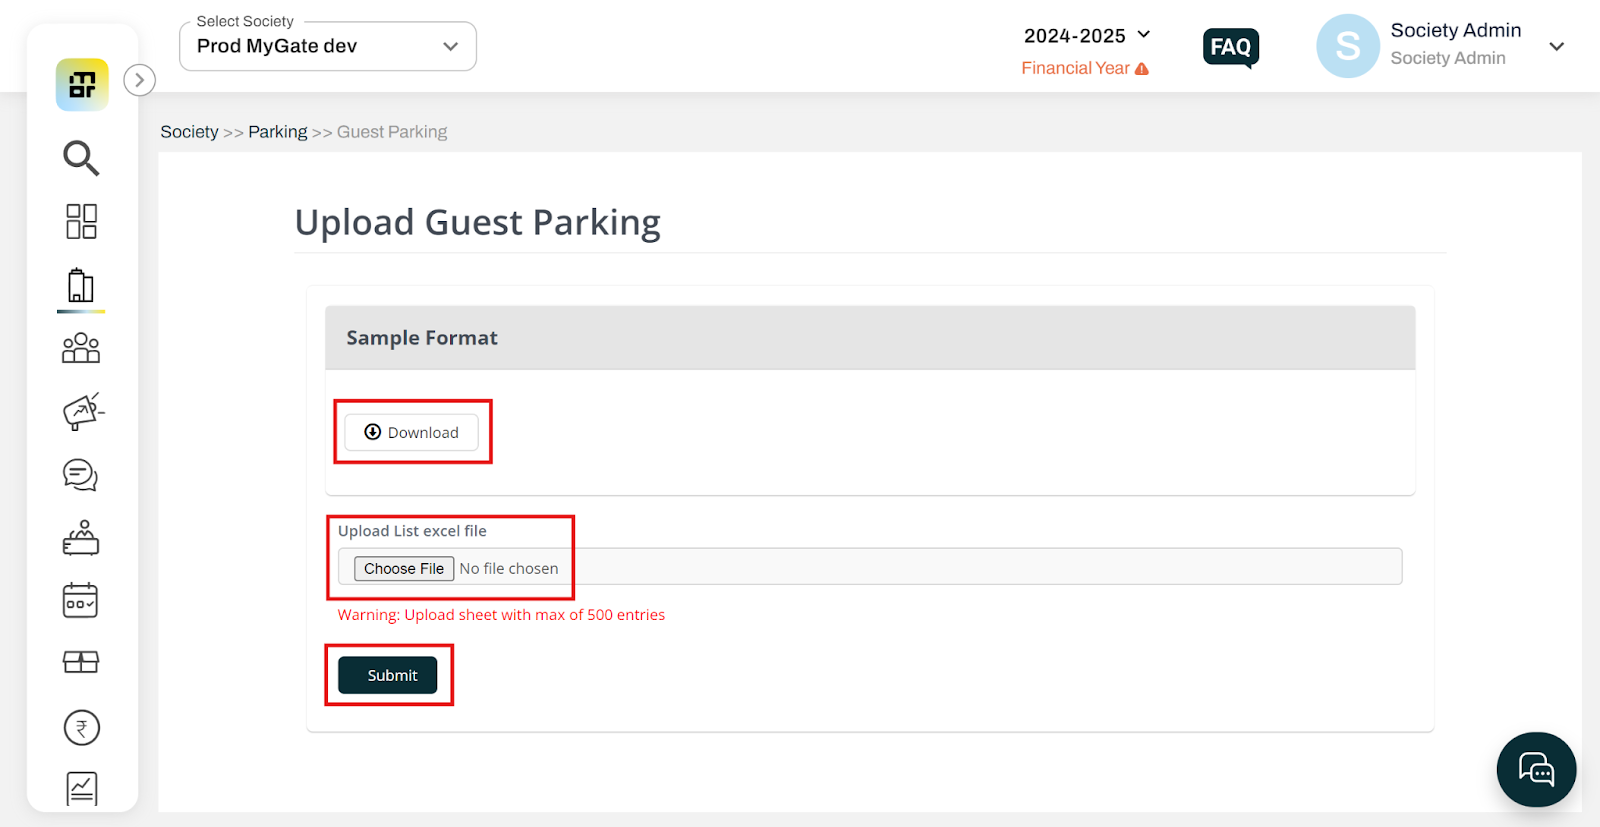Viewport: 1600px width, 827px height.
Task: Open the megaphone announcements icon
Action: 83,411
